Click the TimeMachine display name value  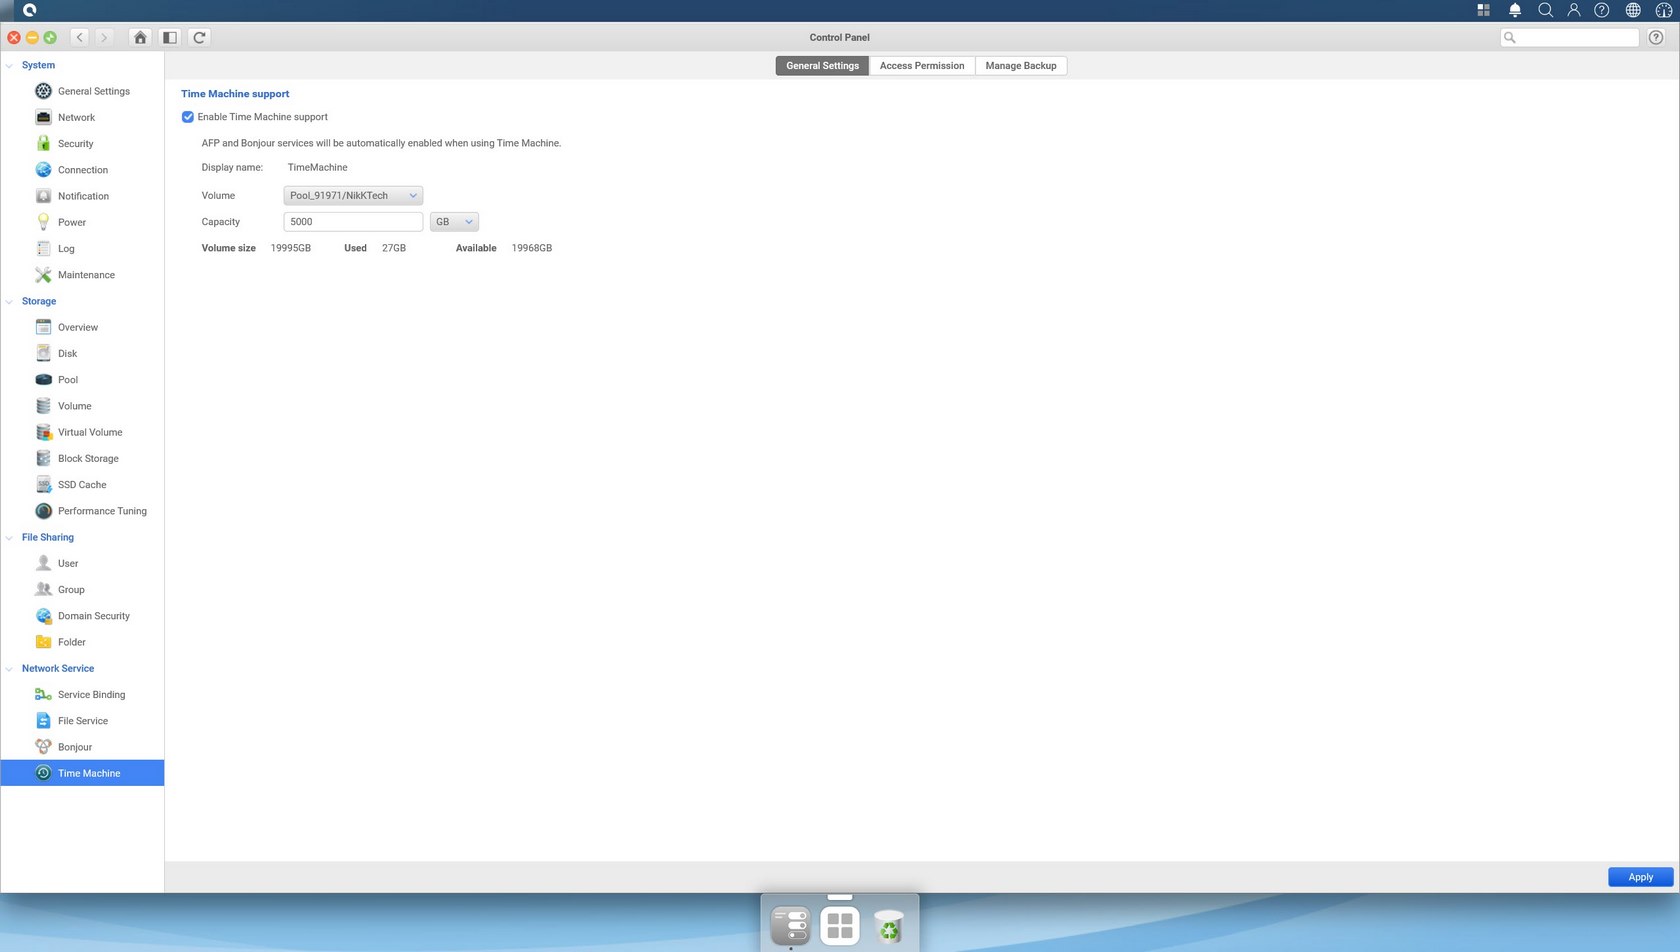tap(318, 168)
